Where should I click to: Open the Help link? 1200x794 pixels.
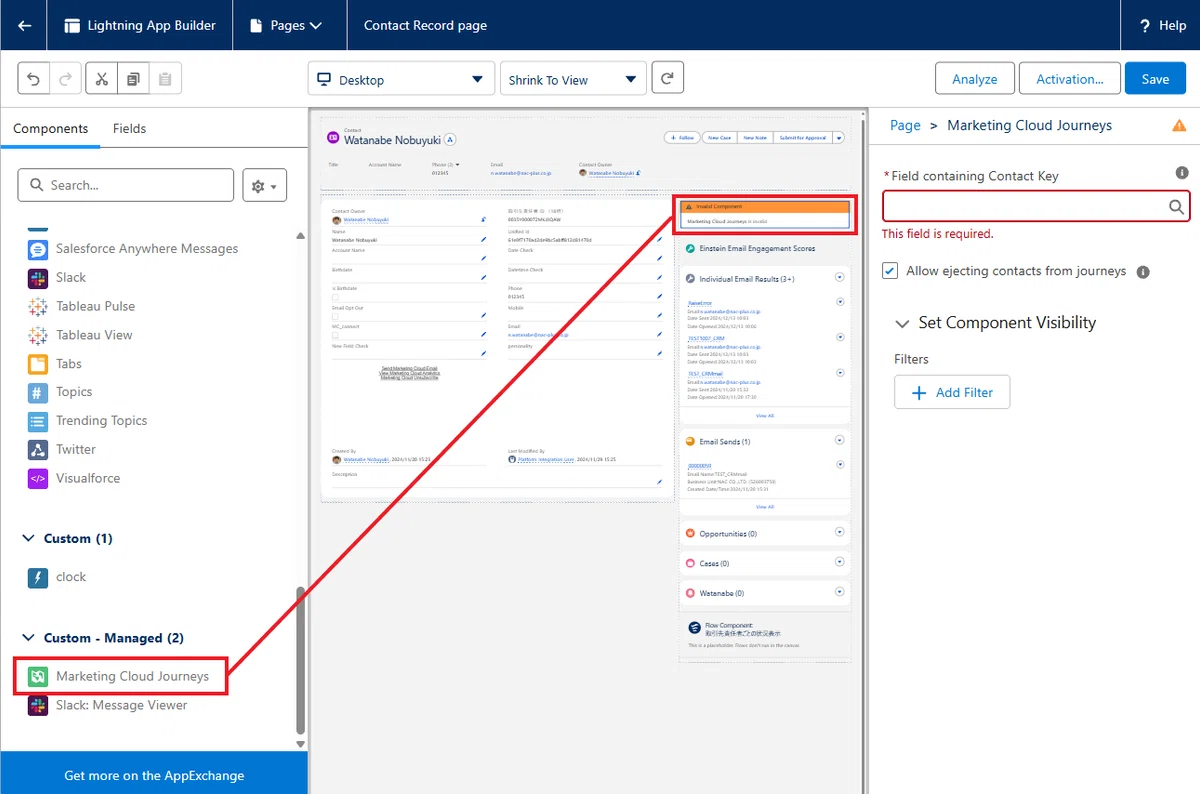pyautogui.click(x=1162, y=25)
